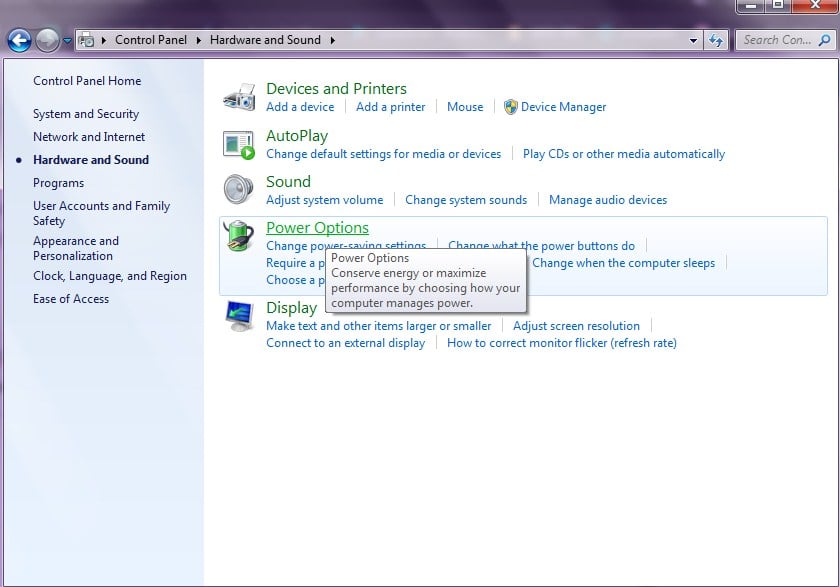Click the Forward navigation arrow button

point(47,40)
